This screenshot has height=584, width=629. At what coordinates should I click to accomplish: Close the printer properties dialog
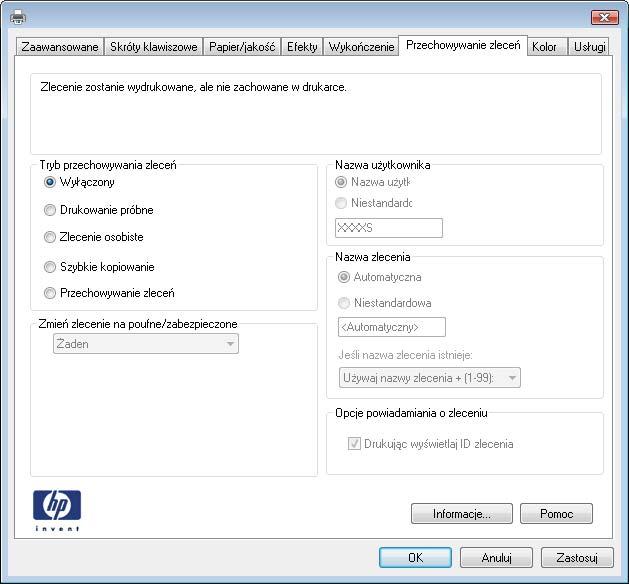tap(605, 17)
